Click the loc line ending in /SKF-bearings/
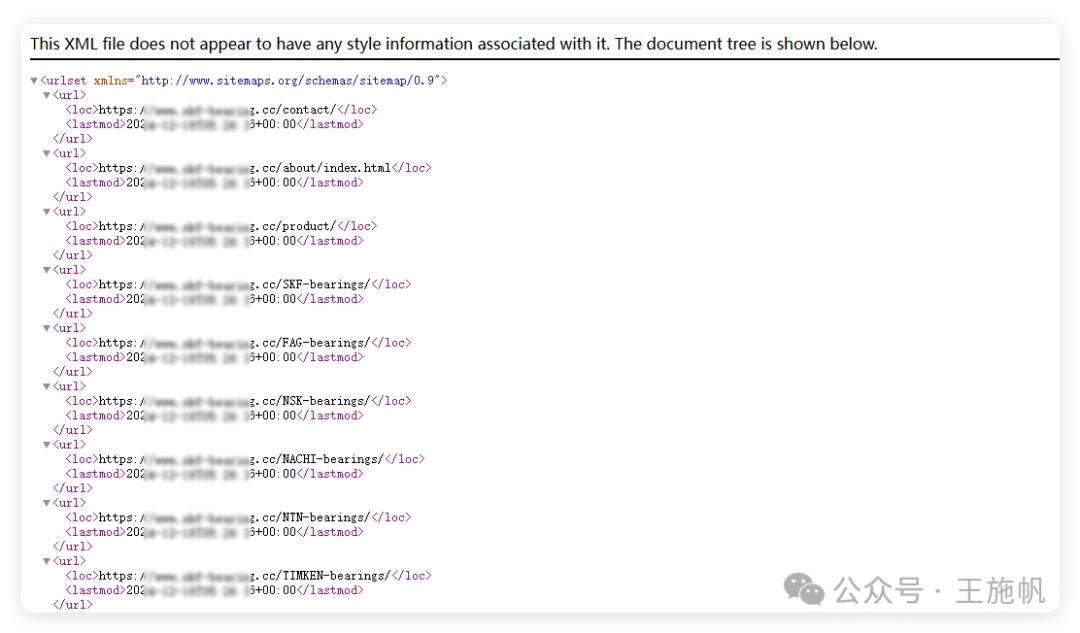 238,284
